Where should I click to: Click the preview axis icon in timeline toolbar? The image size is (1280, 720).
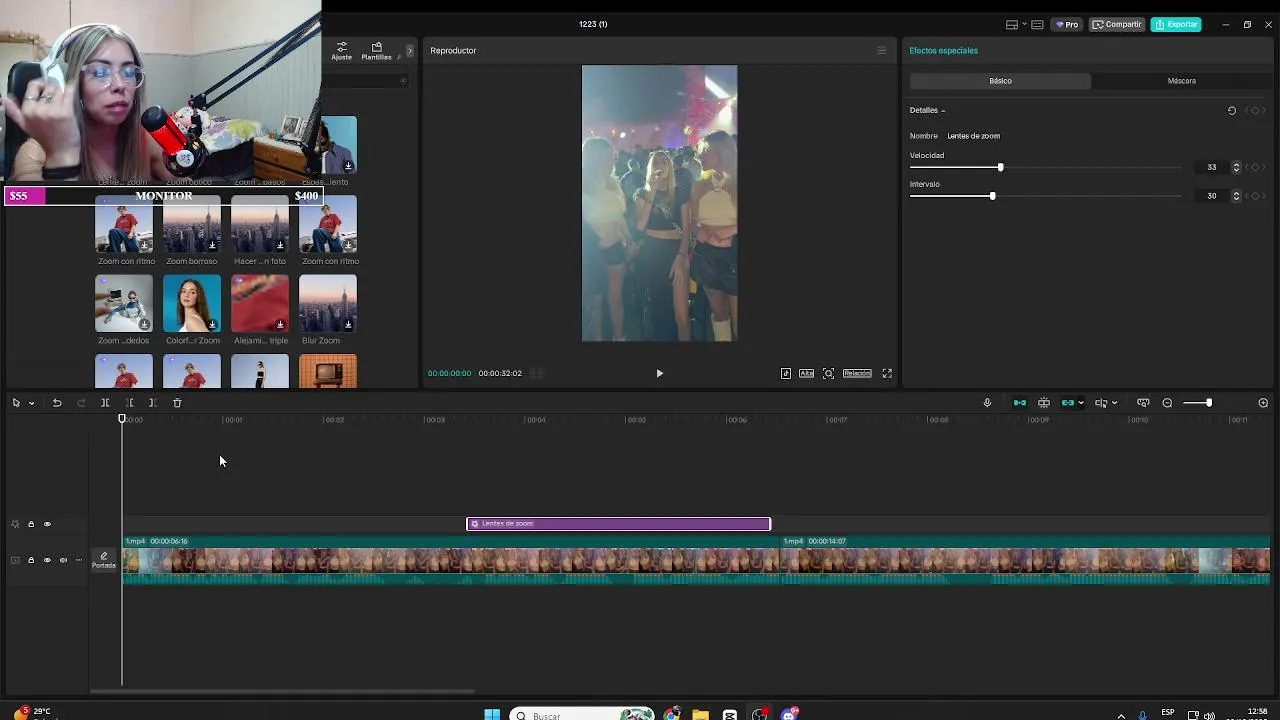tap(1101, 403)
